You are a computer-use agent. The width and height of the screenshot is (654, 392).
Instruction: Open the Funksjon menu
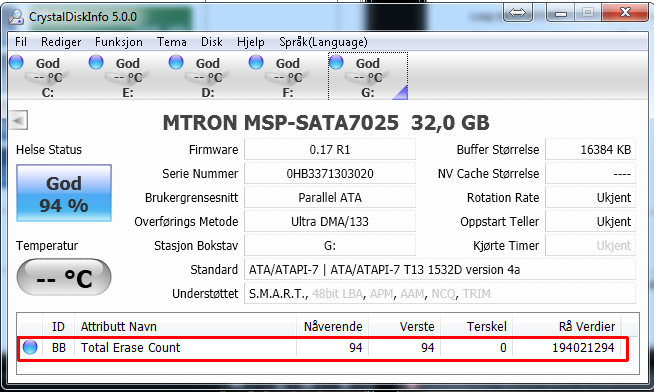(x=119, y=42)
